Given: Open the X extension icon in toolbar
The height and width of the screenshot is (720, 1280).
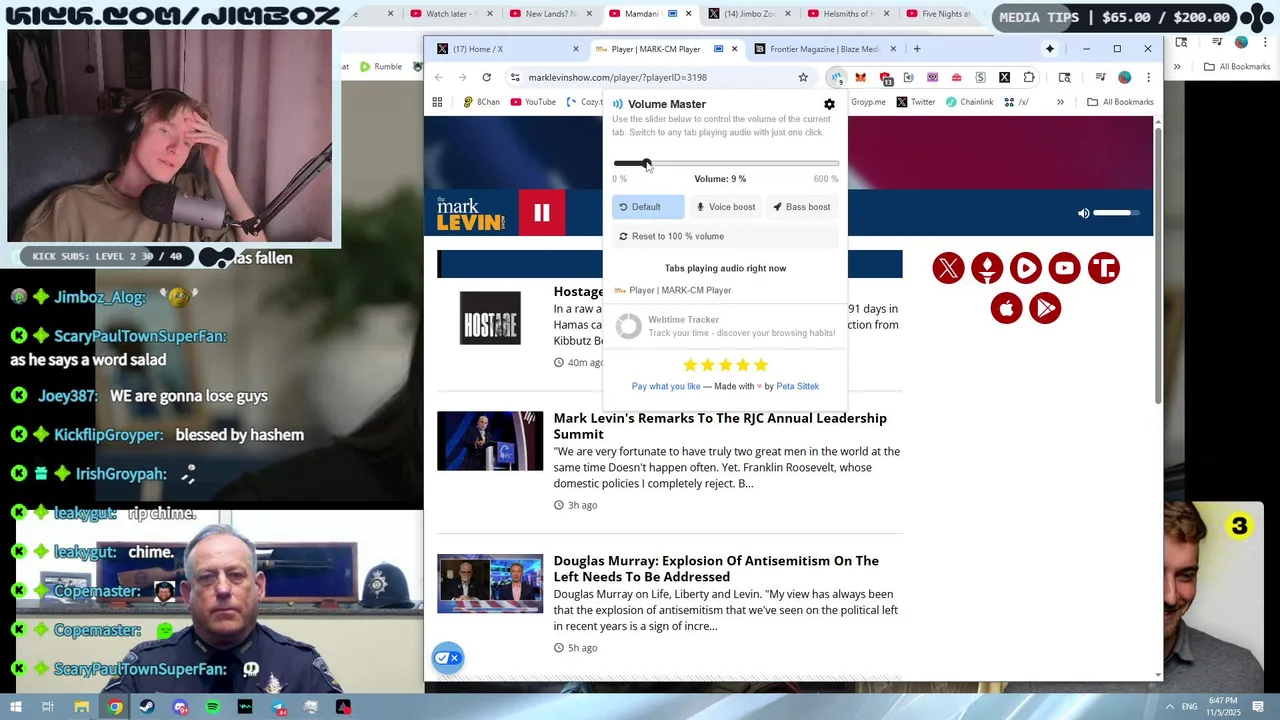Looking at the screenshot, I should (1004, 77).
